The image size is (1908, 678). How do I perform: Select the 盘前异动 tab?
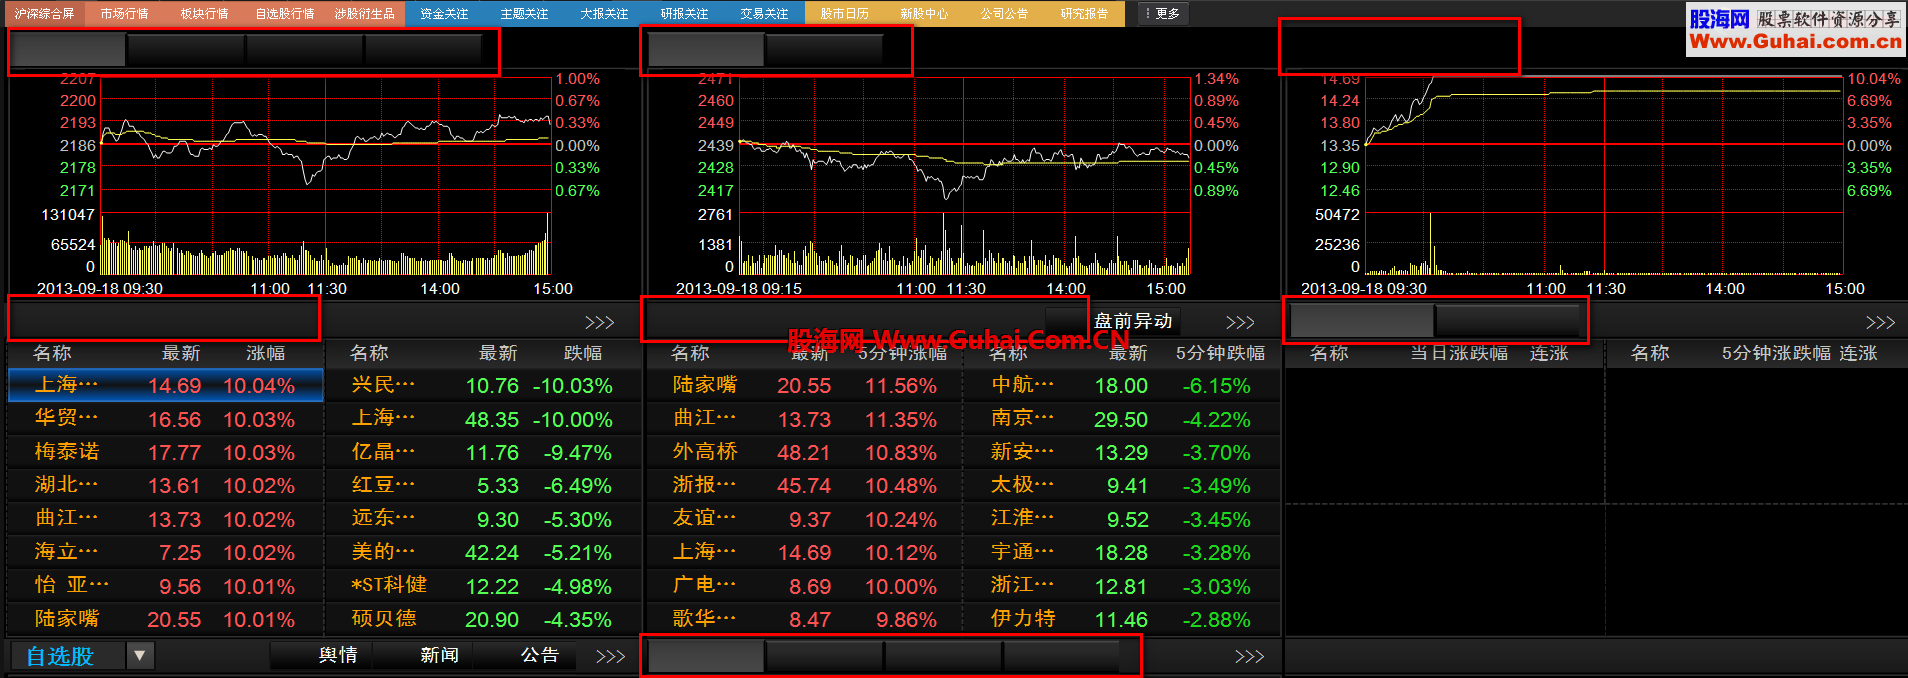click(1133, 321)
